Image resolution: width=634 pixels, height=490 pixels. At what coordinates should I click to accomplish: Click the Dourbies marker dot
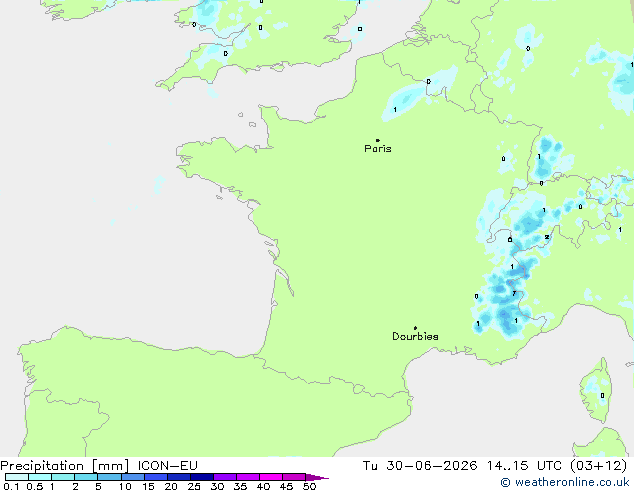tap(415, 328)
